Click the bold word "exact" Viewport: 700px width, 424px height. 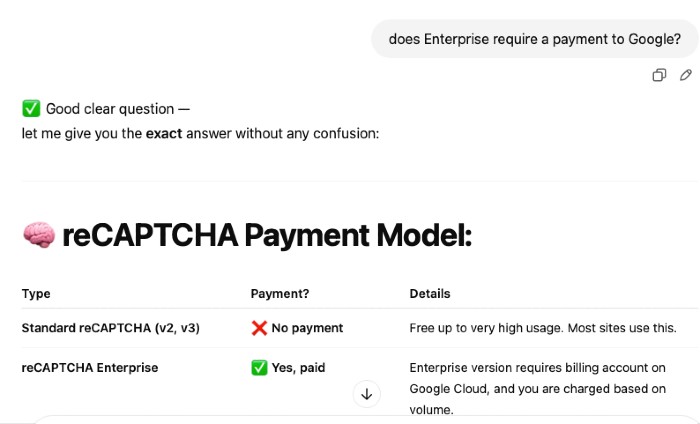pos(164,133)
